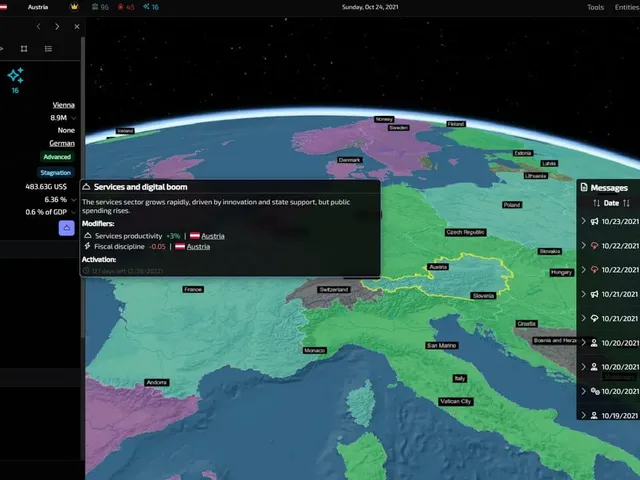This screenshot has width=640, height=480.
Task: Open the Tools menu
Action: point(596,7)
